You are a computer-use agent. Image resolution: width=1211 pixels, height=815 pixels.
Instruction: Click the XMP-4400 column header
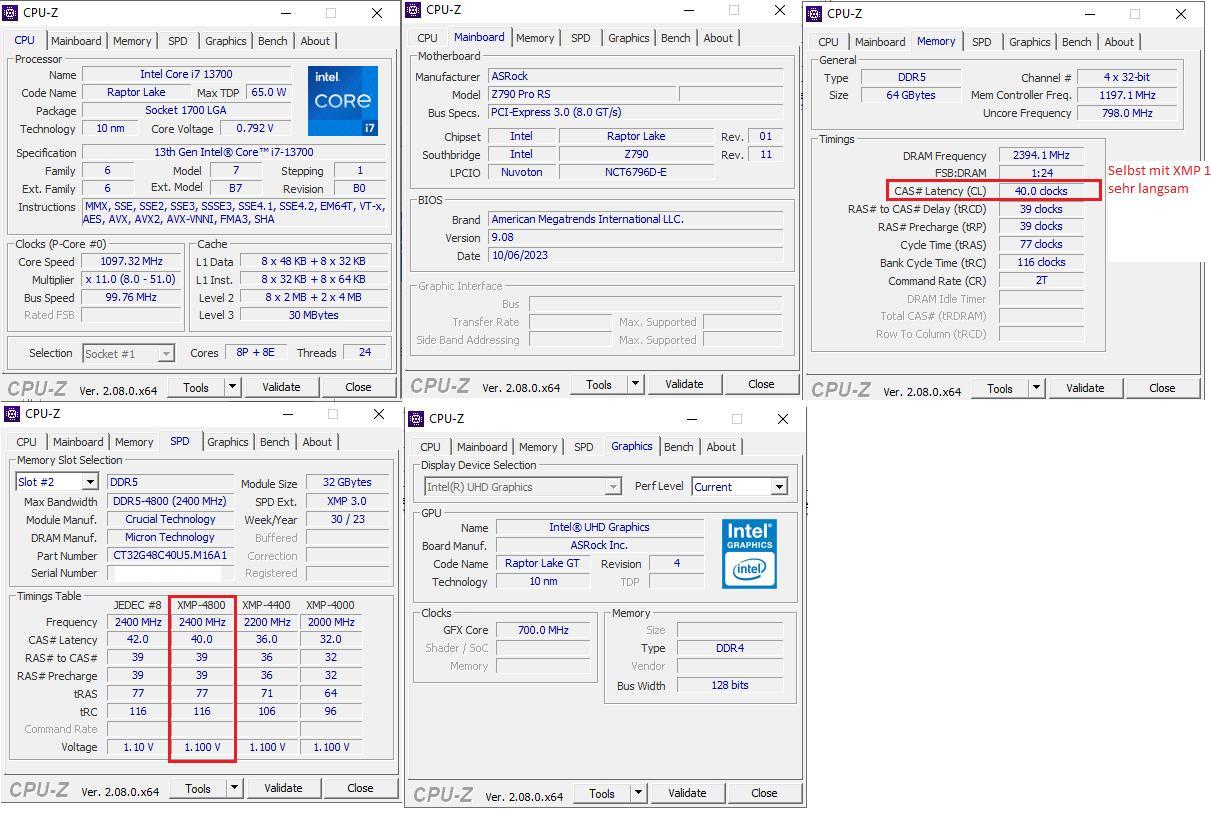(x=266, y=605)
